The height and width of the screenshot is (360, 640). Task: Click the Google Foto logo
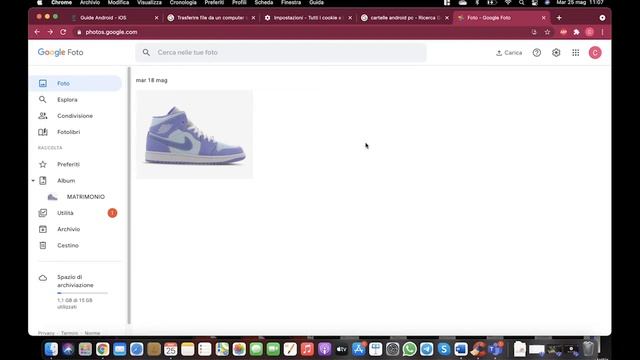60,52
